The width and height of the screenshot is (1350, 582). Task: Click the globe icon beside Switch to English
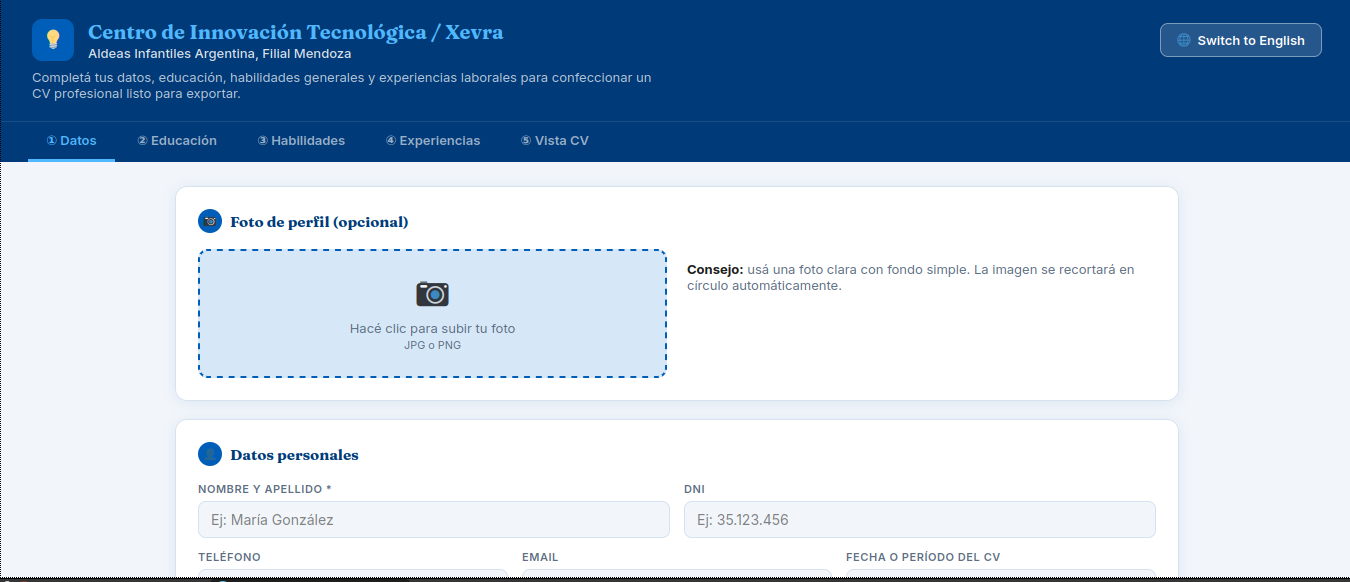pos(1184,41)
